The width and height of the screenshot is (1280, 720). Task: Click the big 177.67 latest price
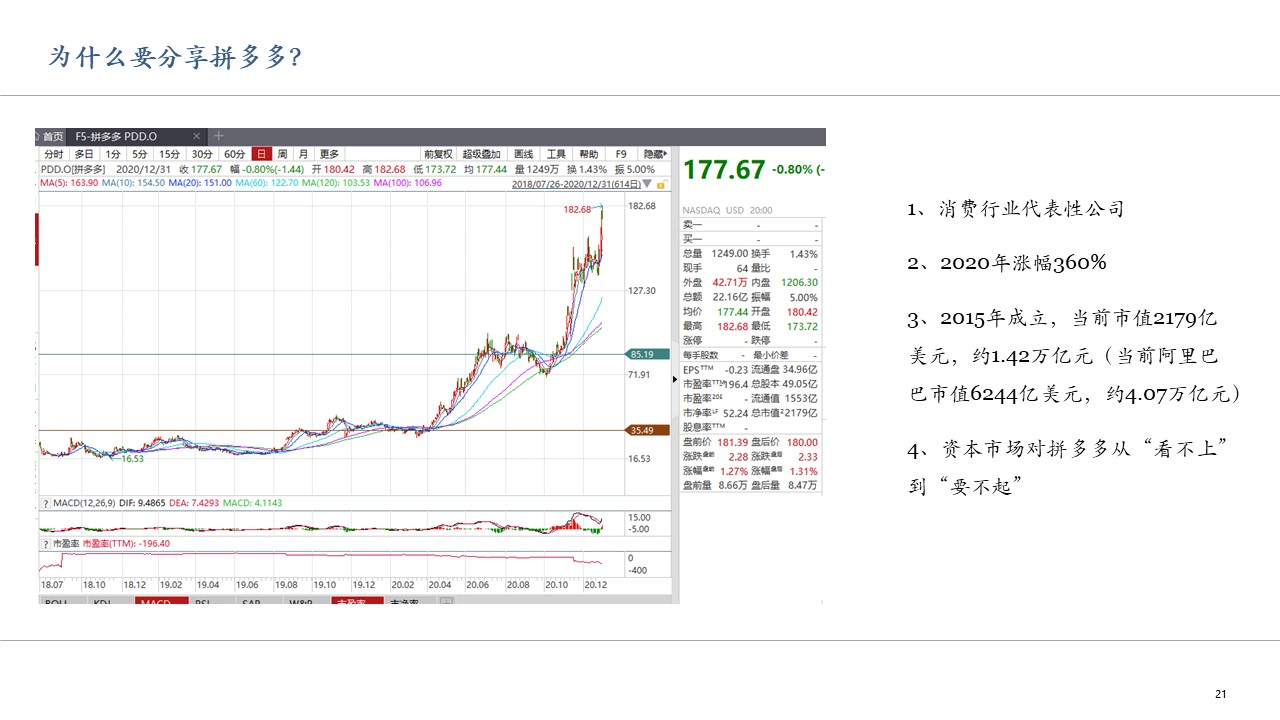click(724, 170)
